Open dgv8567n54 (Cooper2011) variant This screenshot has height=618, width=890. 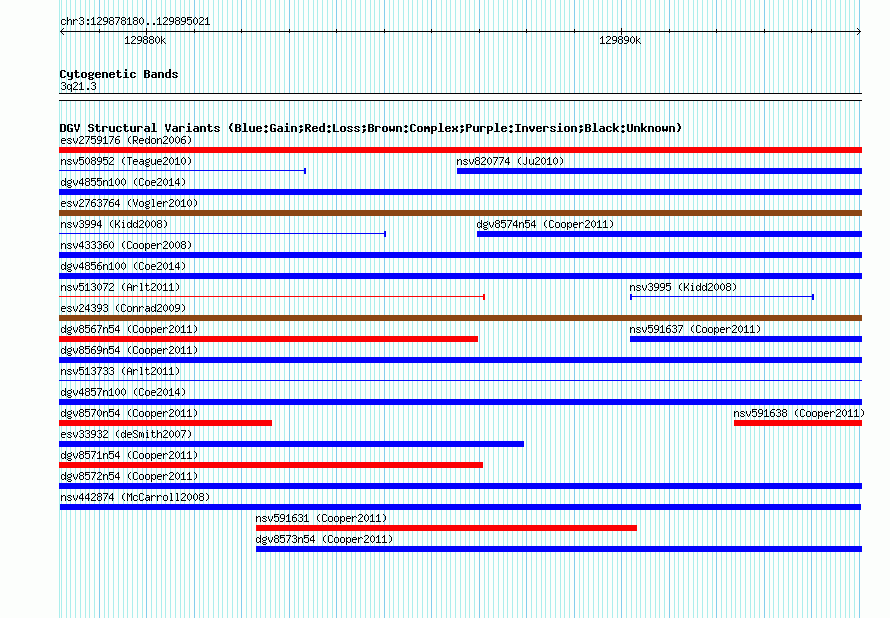129,329
